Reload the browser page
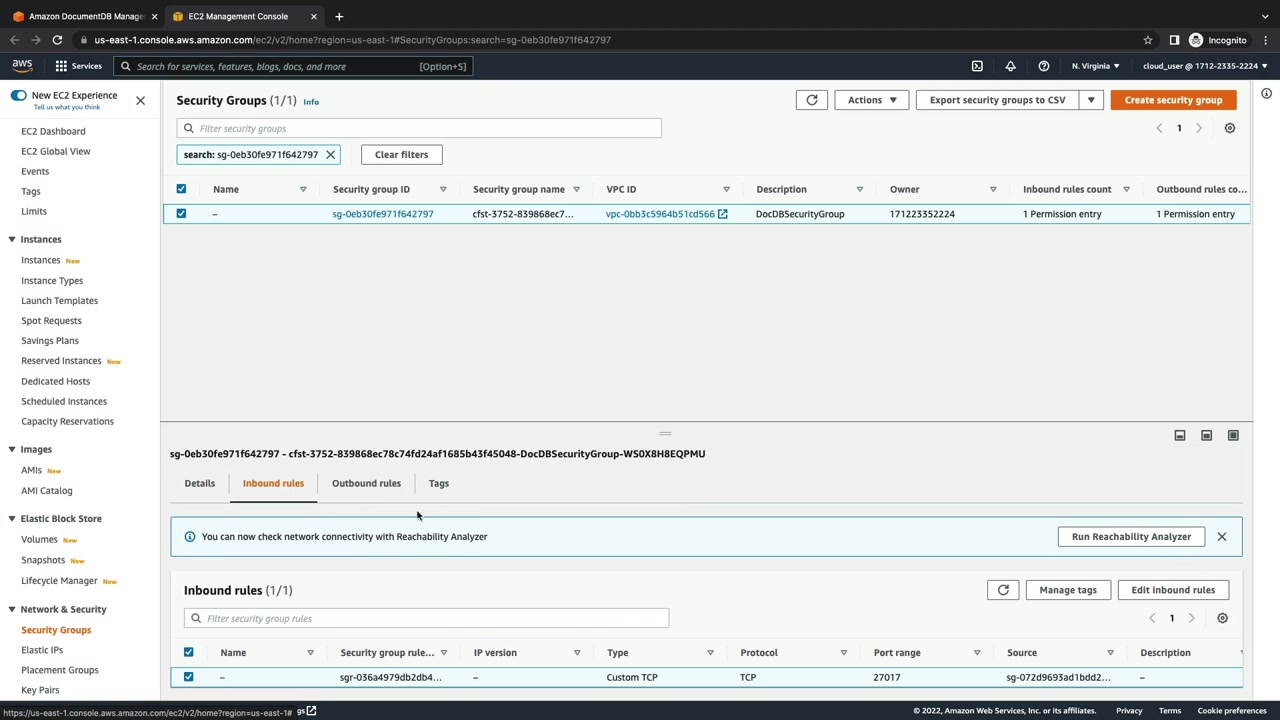 coord(57,40)
